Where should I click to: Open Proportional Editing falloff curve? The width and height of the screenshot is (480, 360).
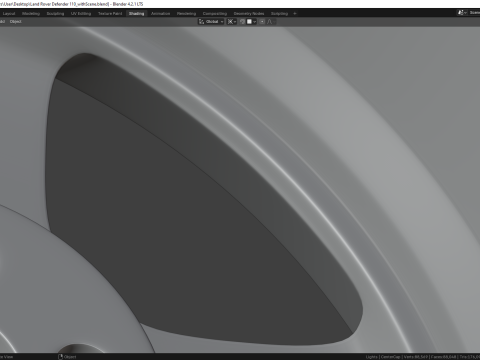[x=270, y=22]
